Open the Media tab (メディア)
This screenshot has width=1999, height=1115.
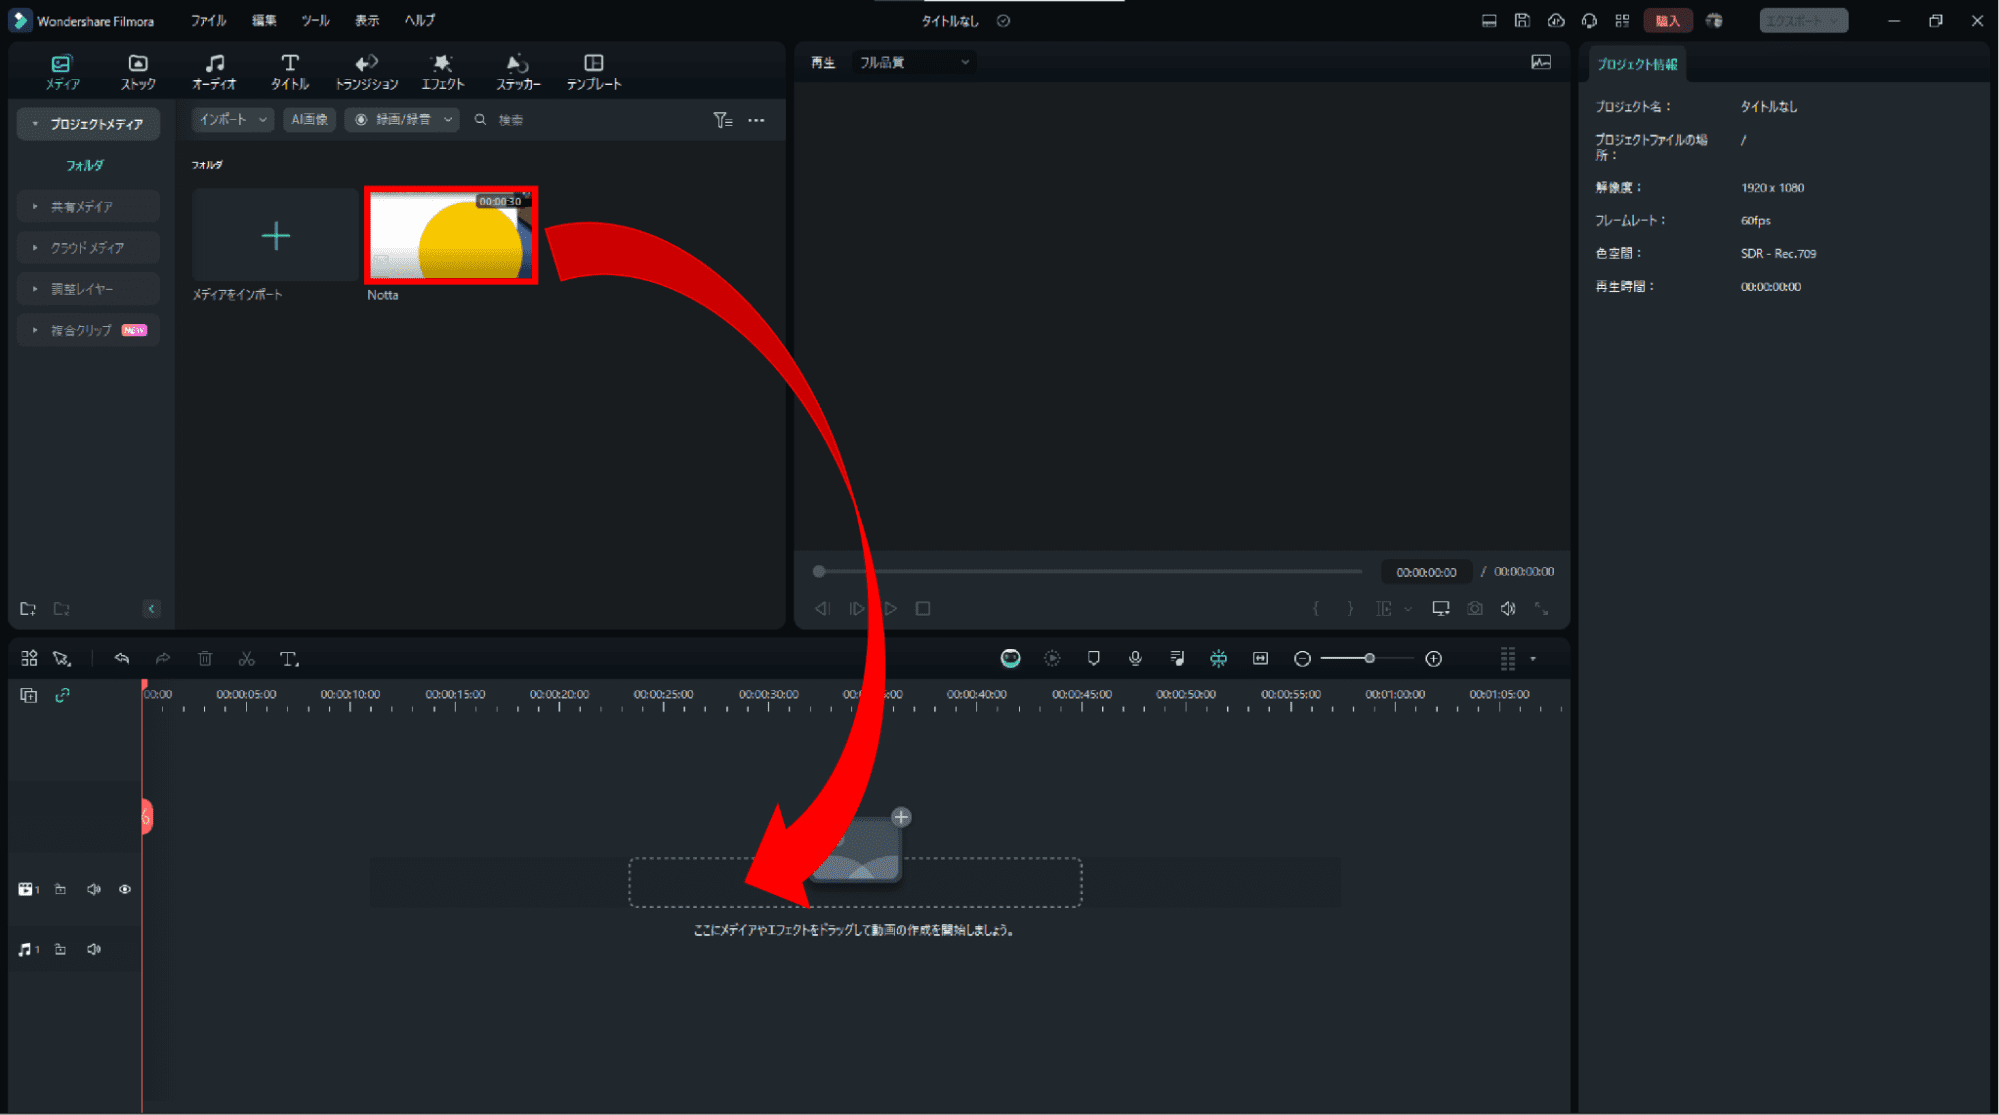click(x=62, y=72)
